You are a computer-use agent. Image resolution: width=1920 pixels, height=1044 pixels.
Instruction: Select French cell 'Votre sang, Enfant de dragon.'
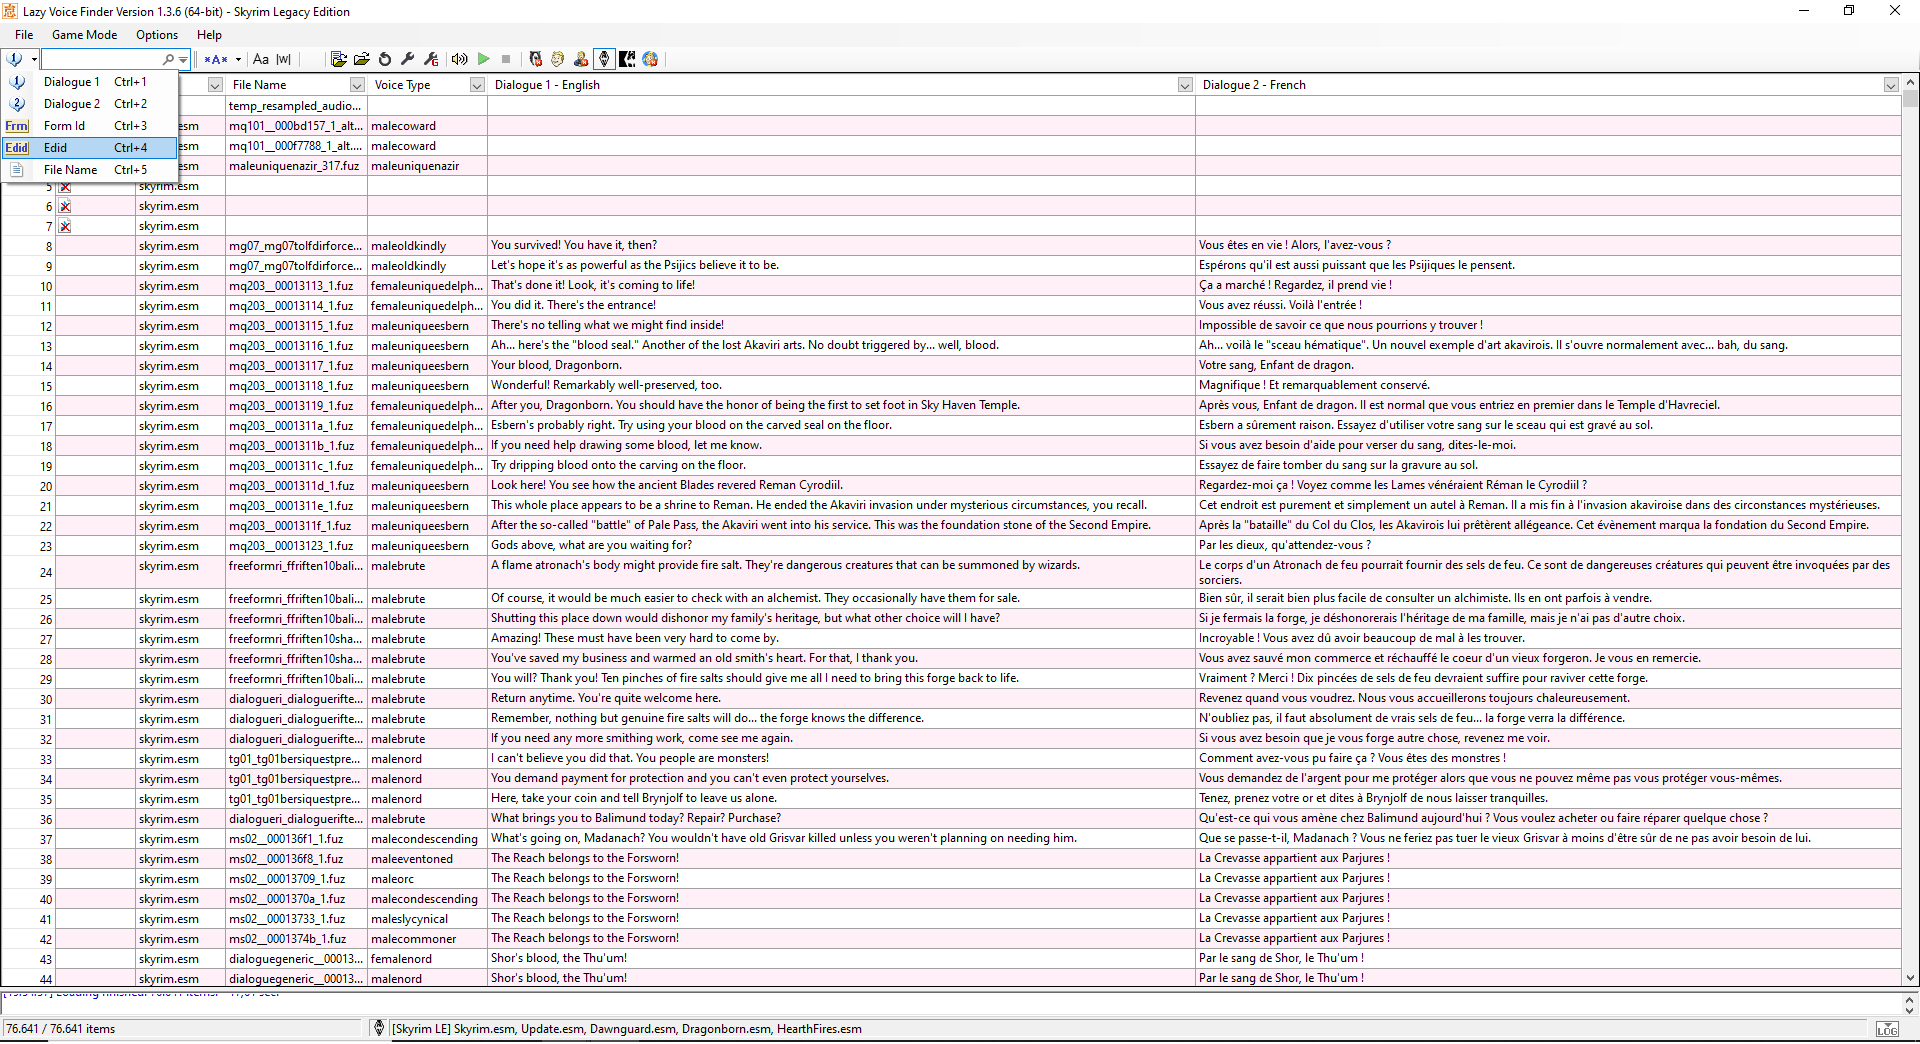(x=1548, y=365)
